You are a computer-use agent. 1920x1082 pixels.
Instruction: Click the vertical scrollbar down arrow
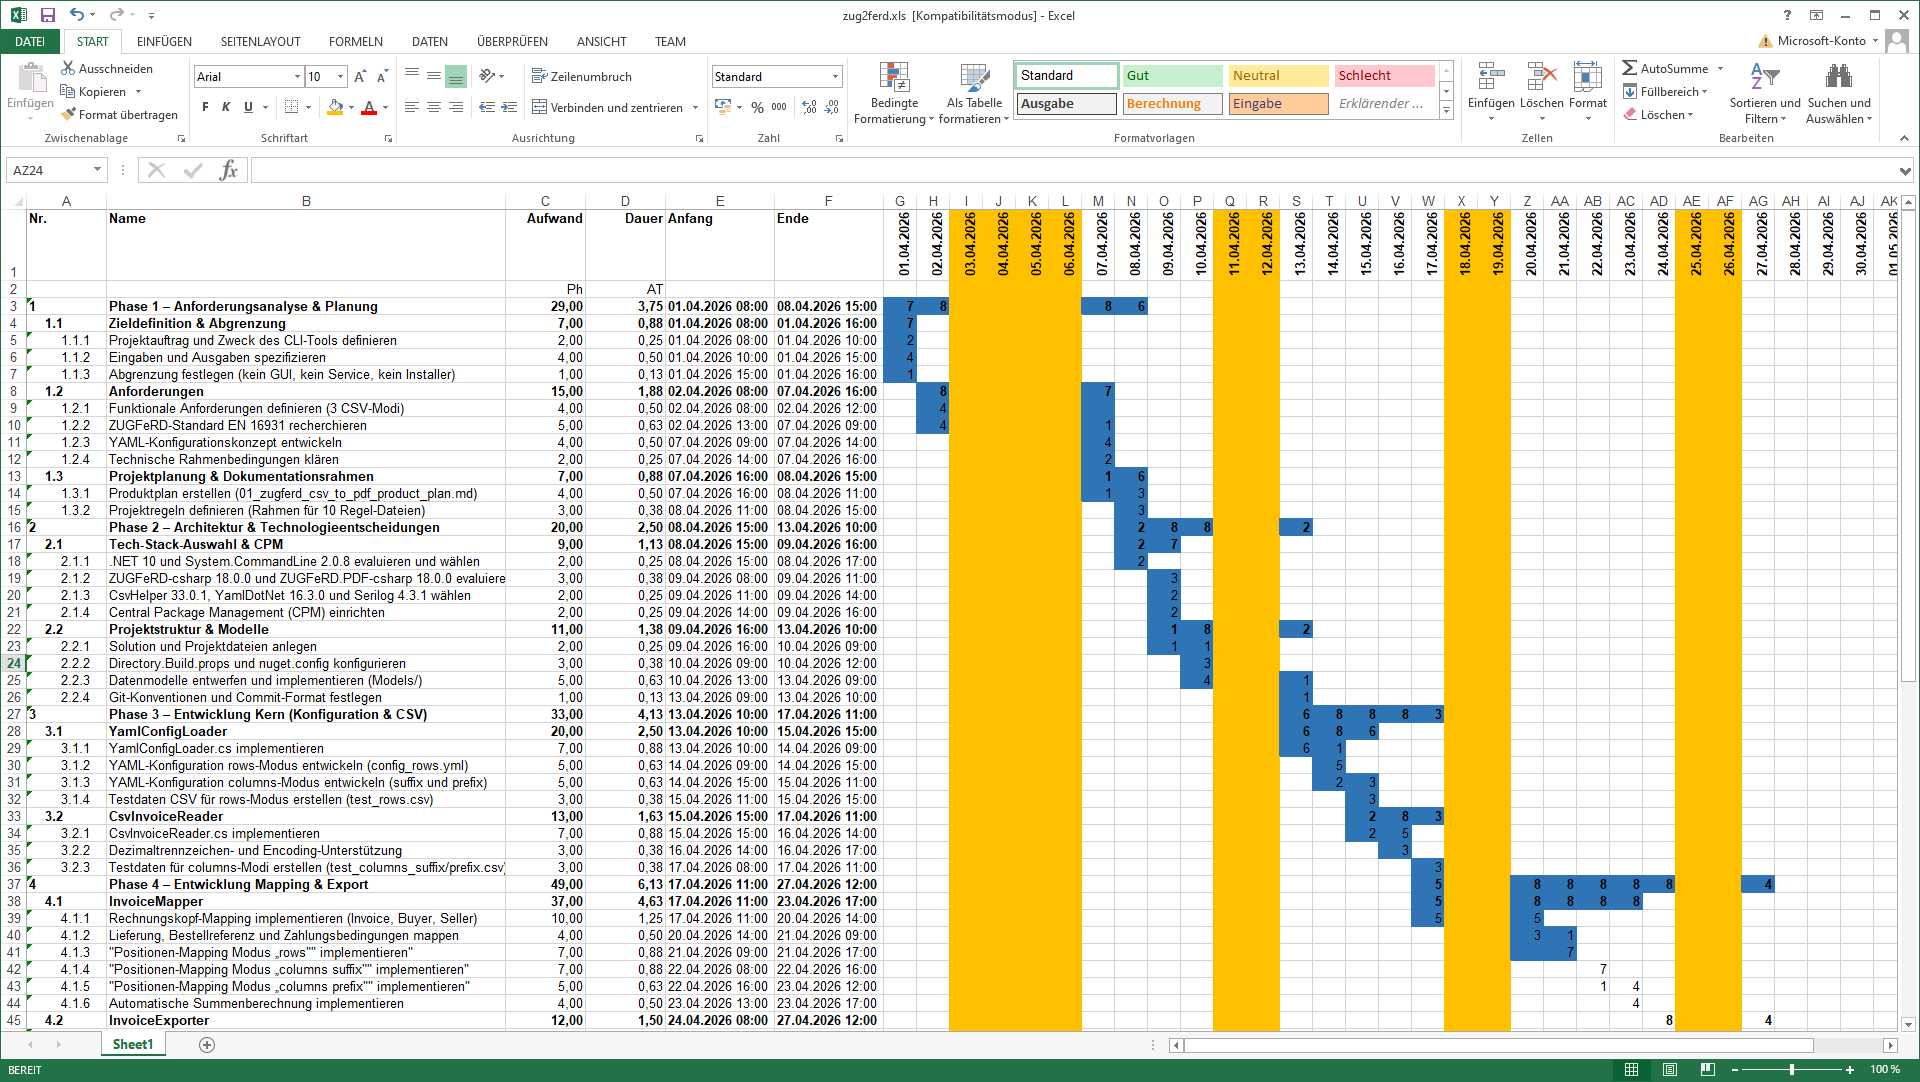coord(1908,1024)
